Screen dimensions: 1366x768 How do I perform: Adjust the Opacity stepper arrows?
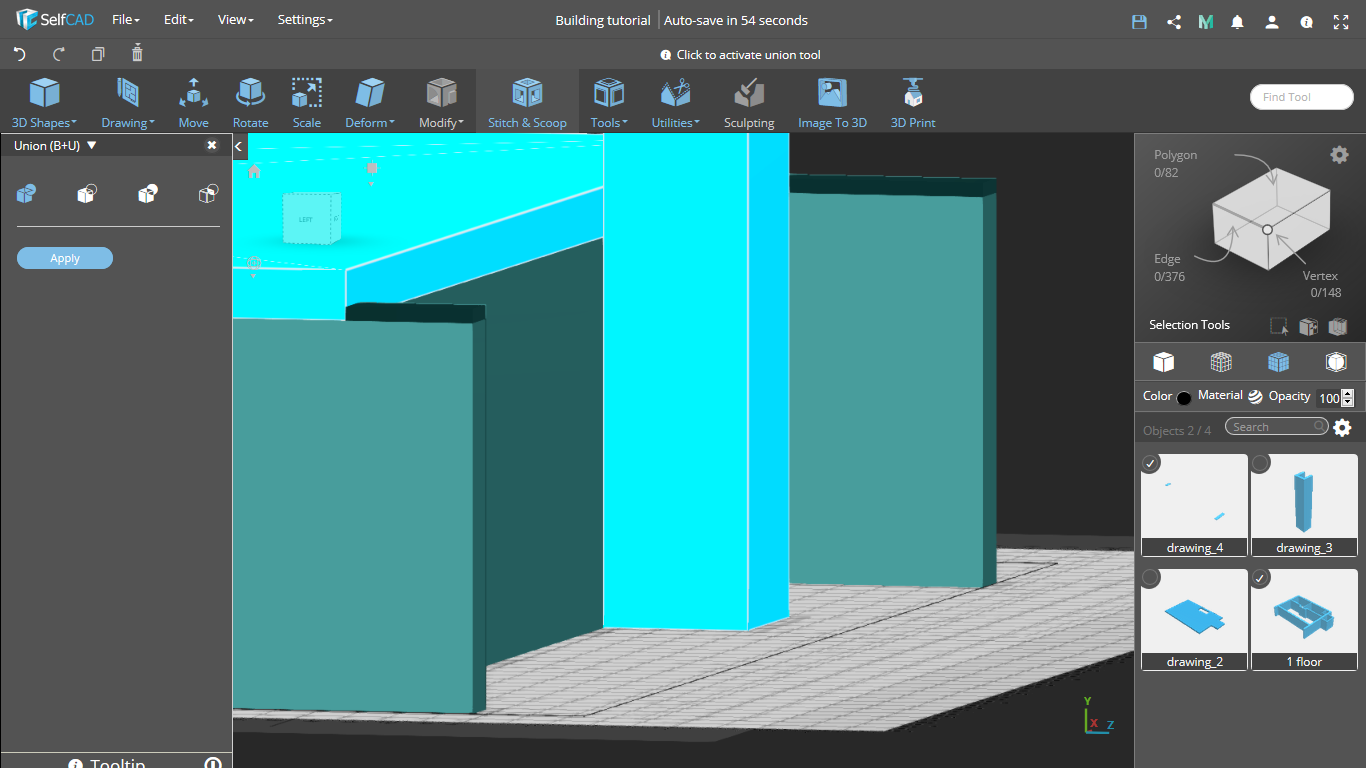1347,398
